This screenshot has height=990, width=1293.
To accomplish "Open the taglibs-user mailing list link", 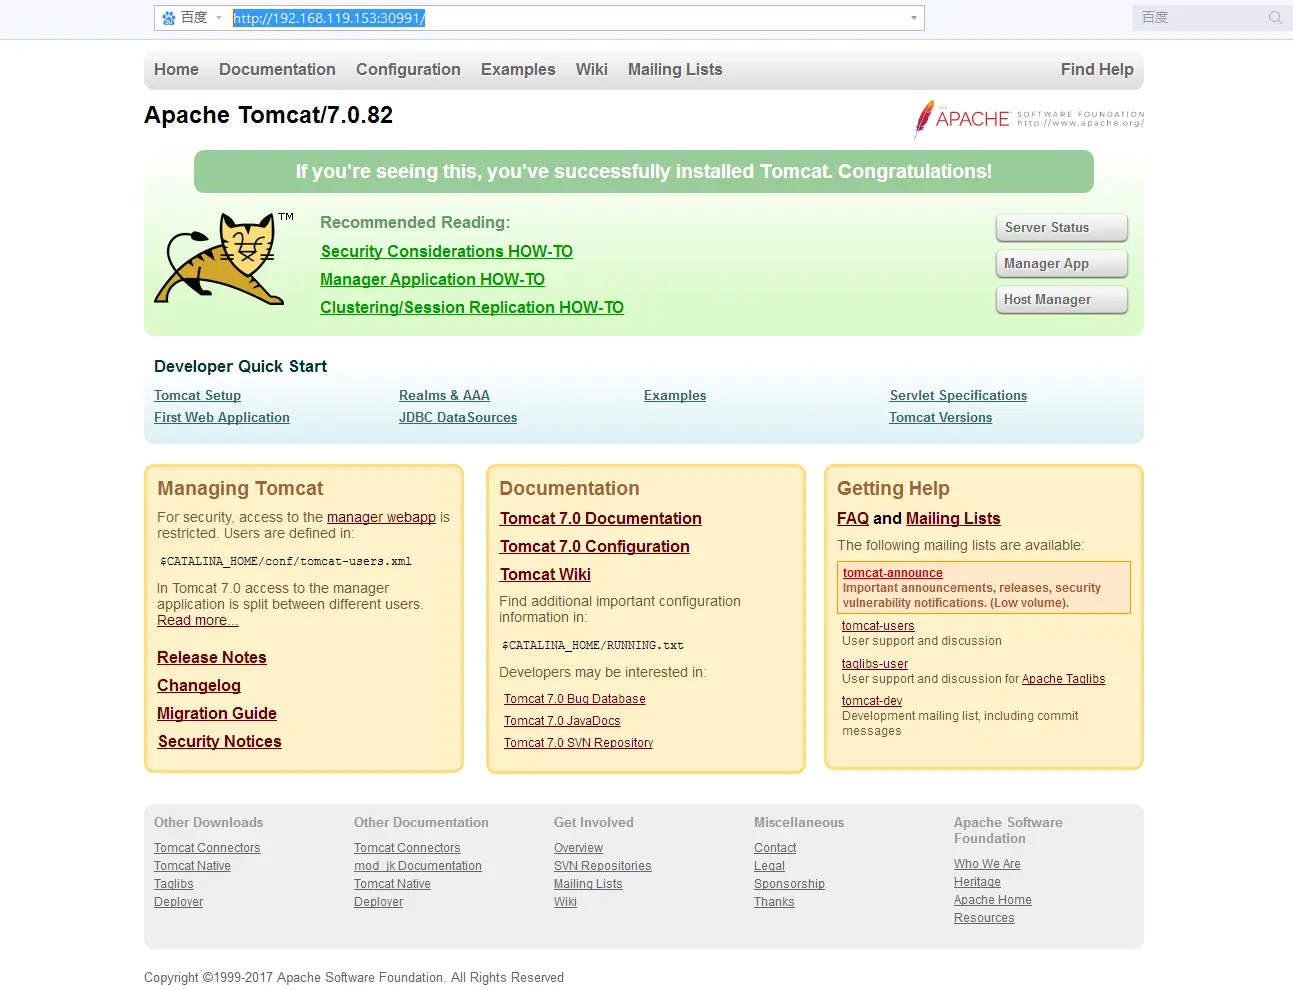I will 875,664.
